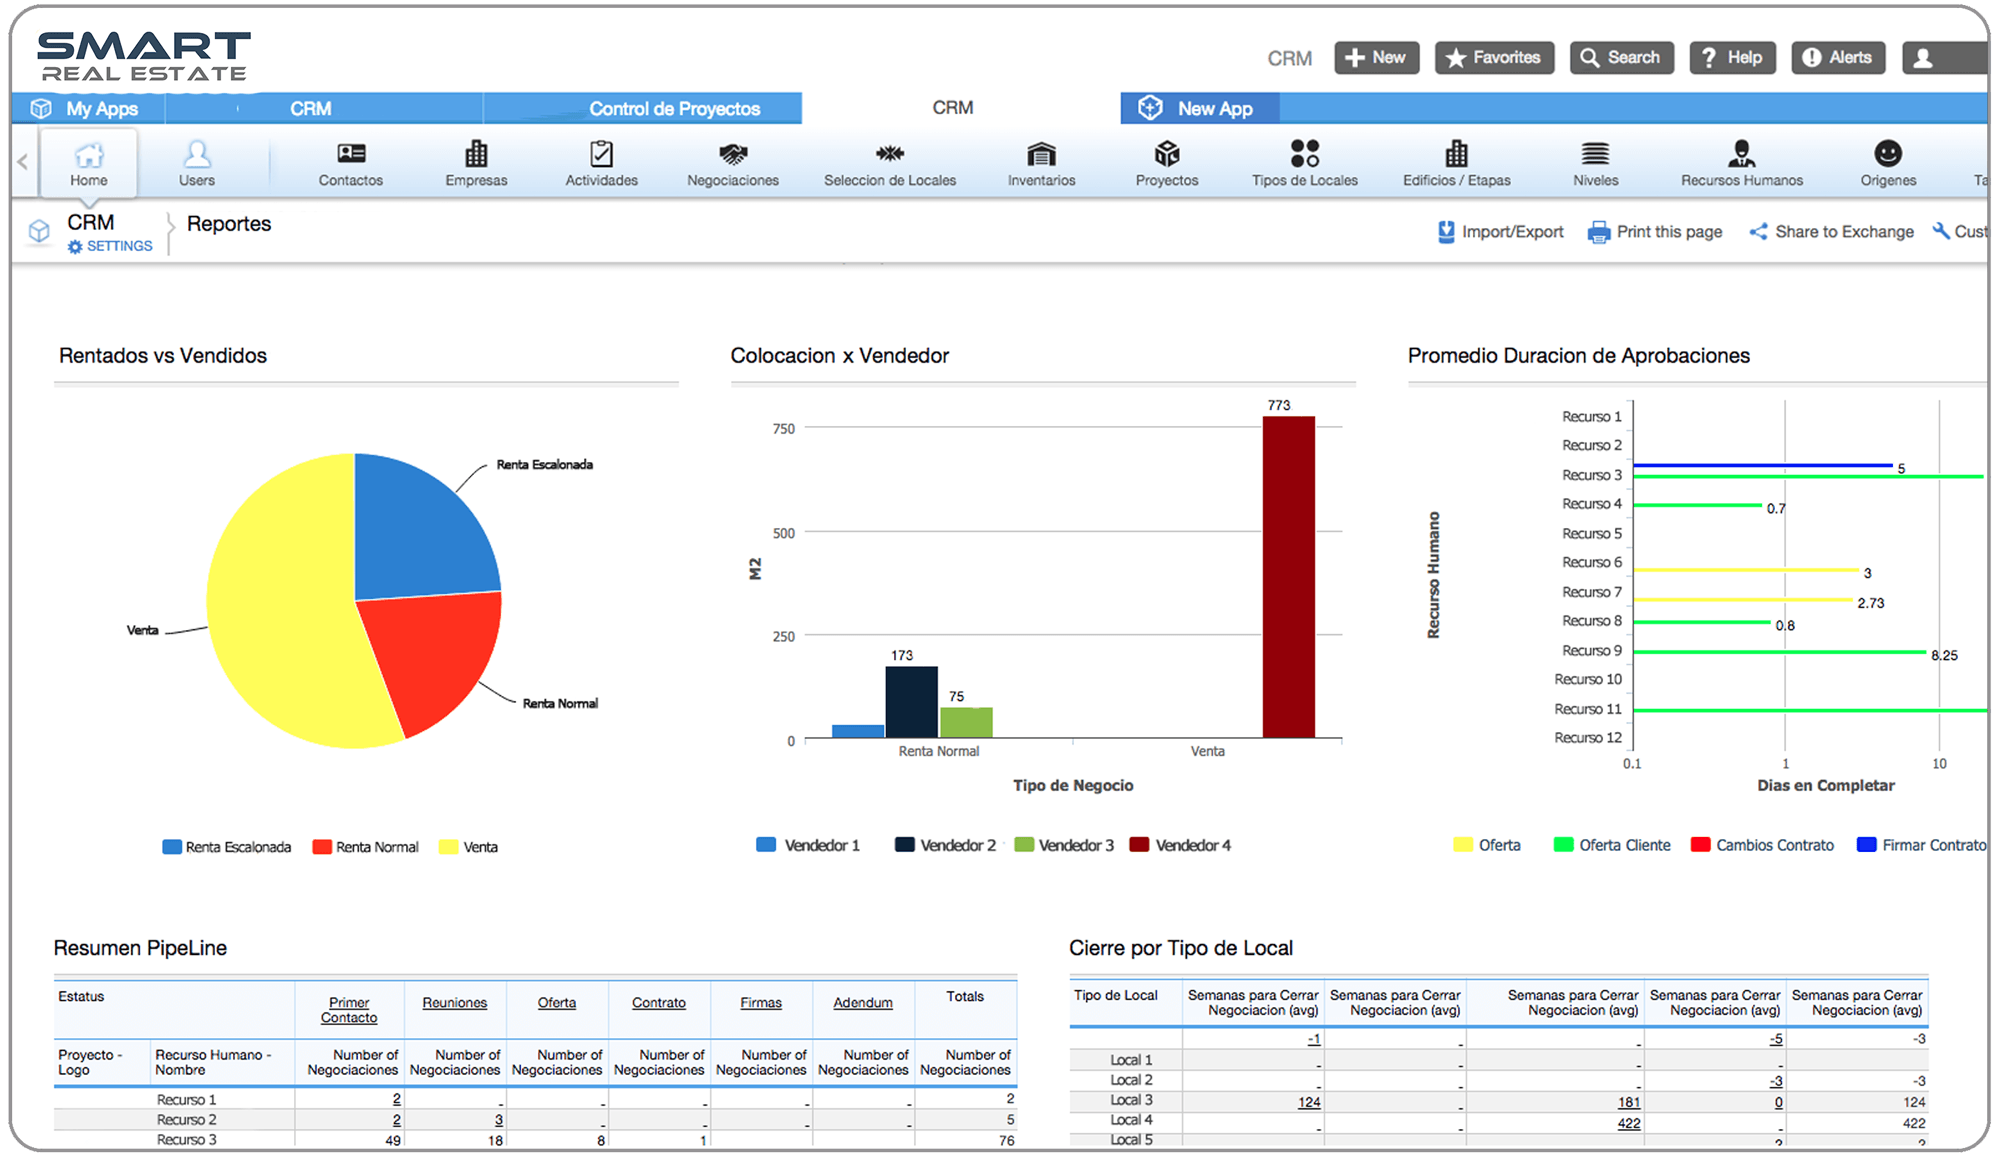
Task: Open Adendum column link
Action: (x=863, y=1003)
